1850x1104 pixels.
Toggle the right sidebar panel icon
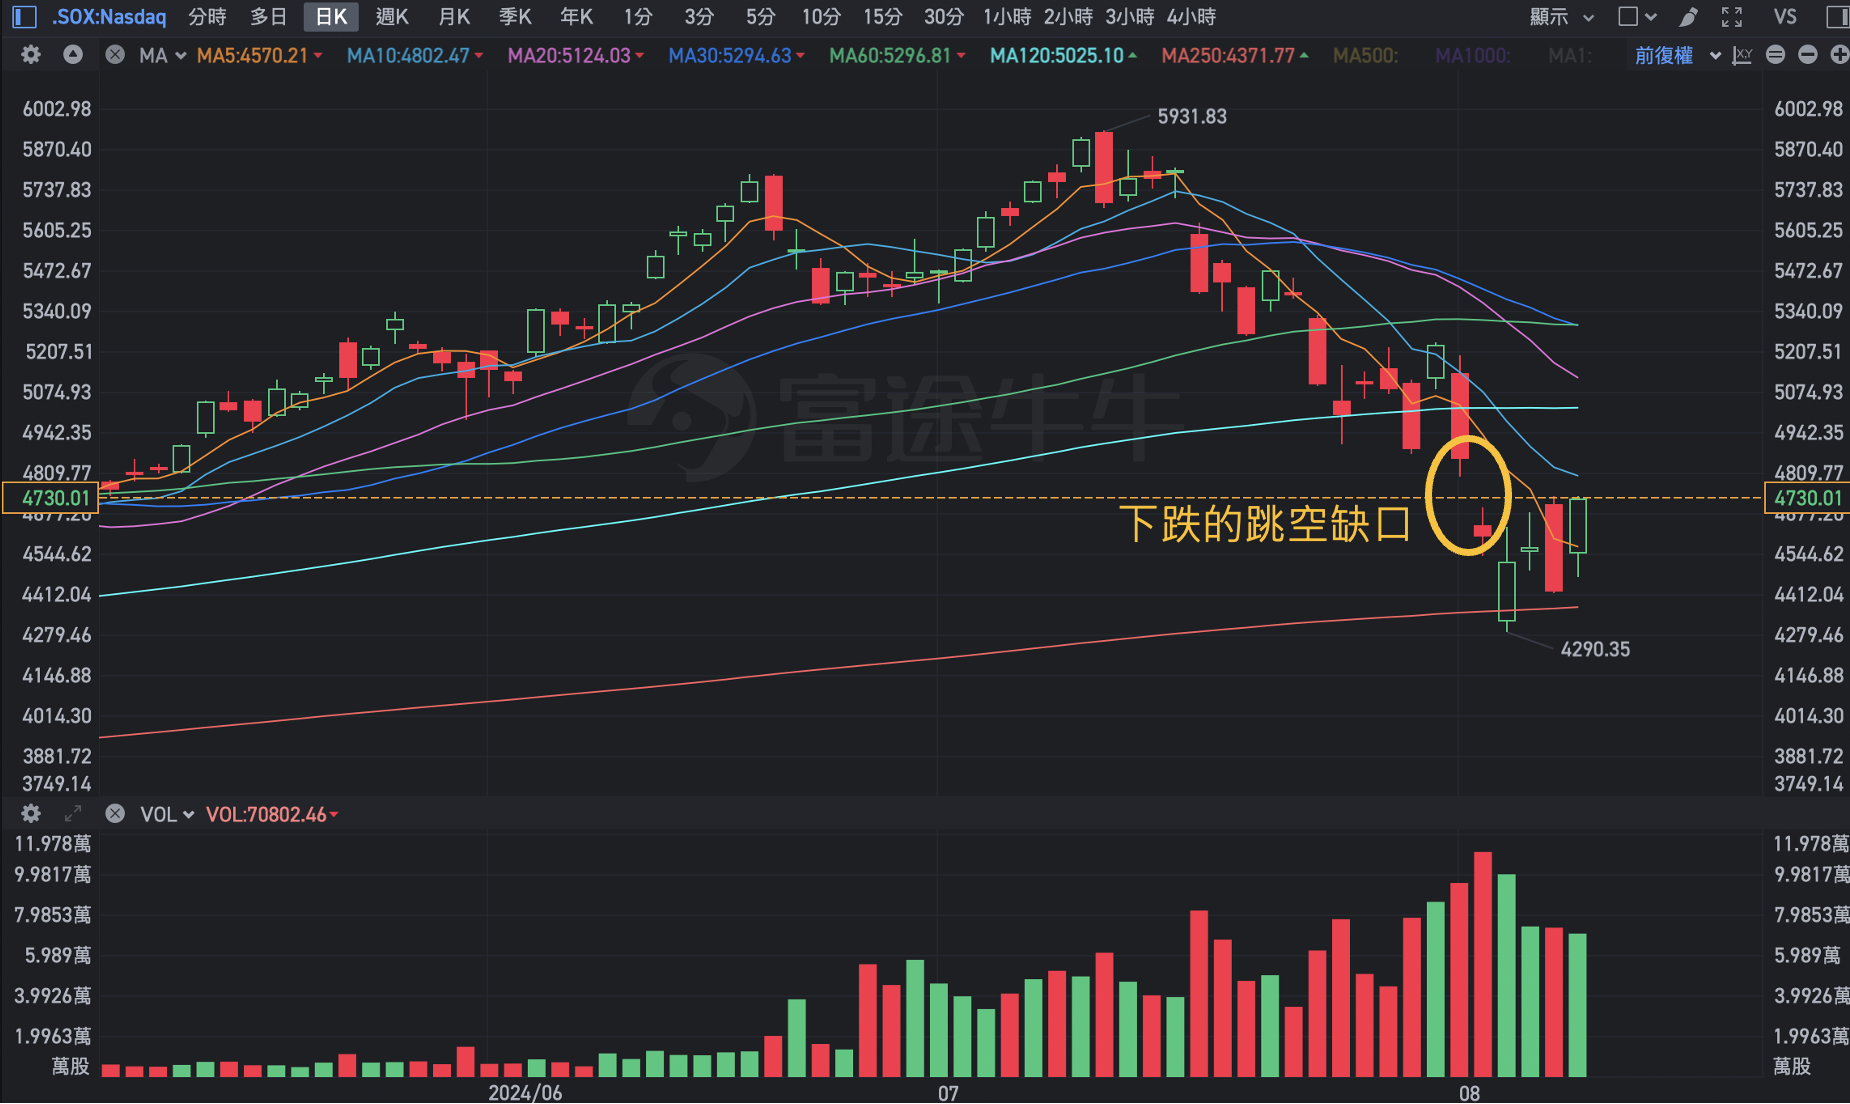pos(1837,17)
